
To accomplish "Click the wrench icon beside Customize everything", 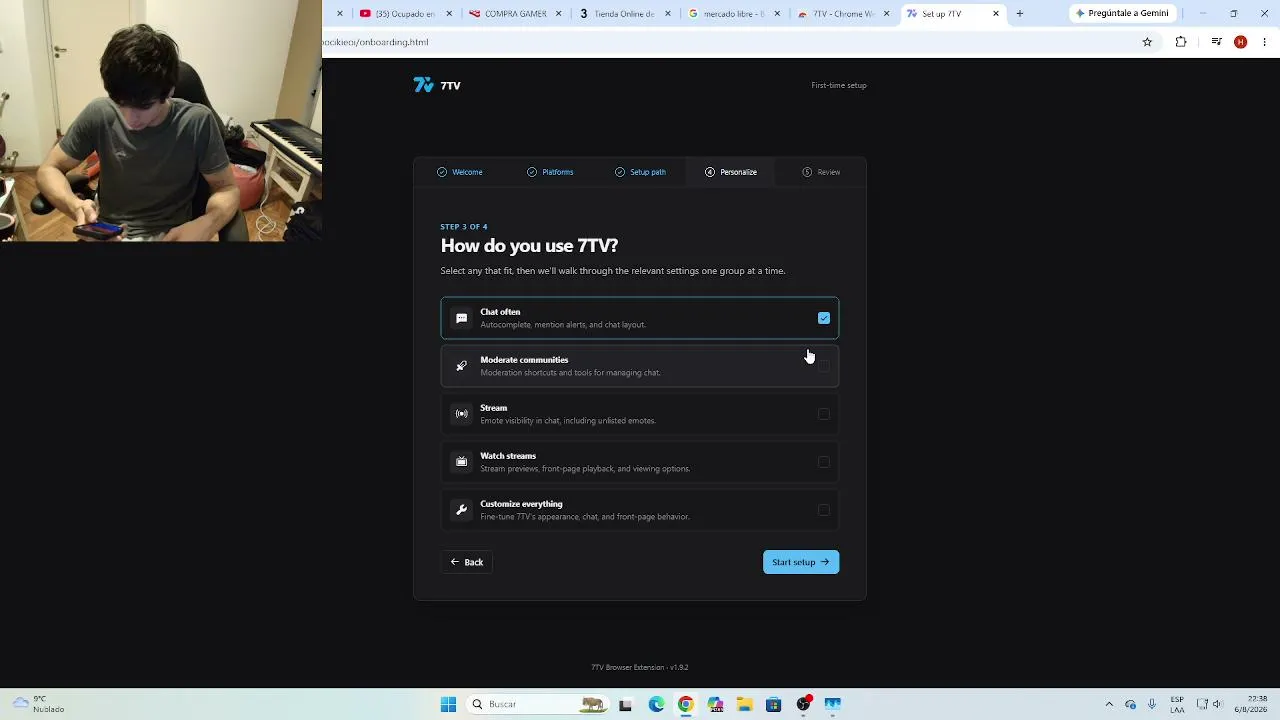I will click(461, 510).
